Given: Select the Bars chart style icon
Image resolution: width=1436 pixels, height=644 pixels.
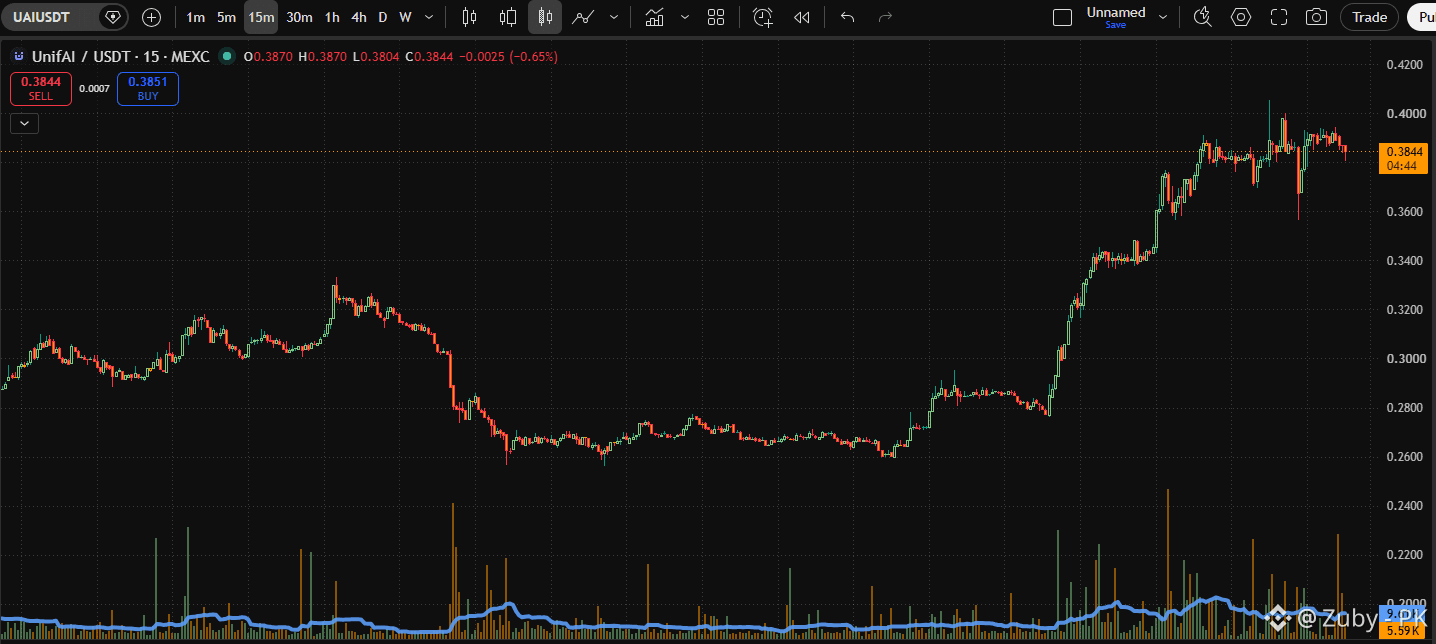Looking at the screenshot, I should click(470, 17).
